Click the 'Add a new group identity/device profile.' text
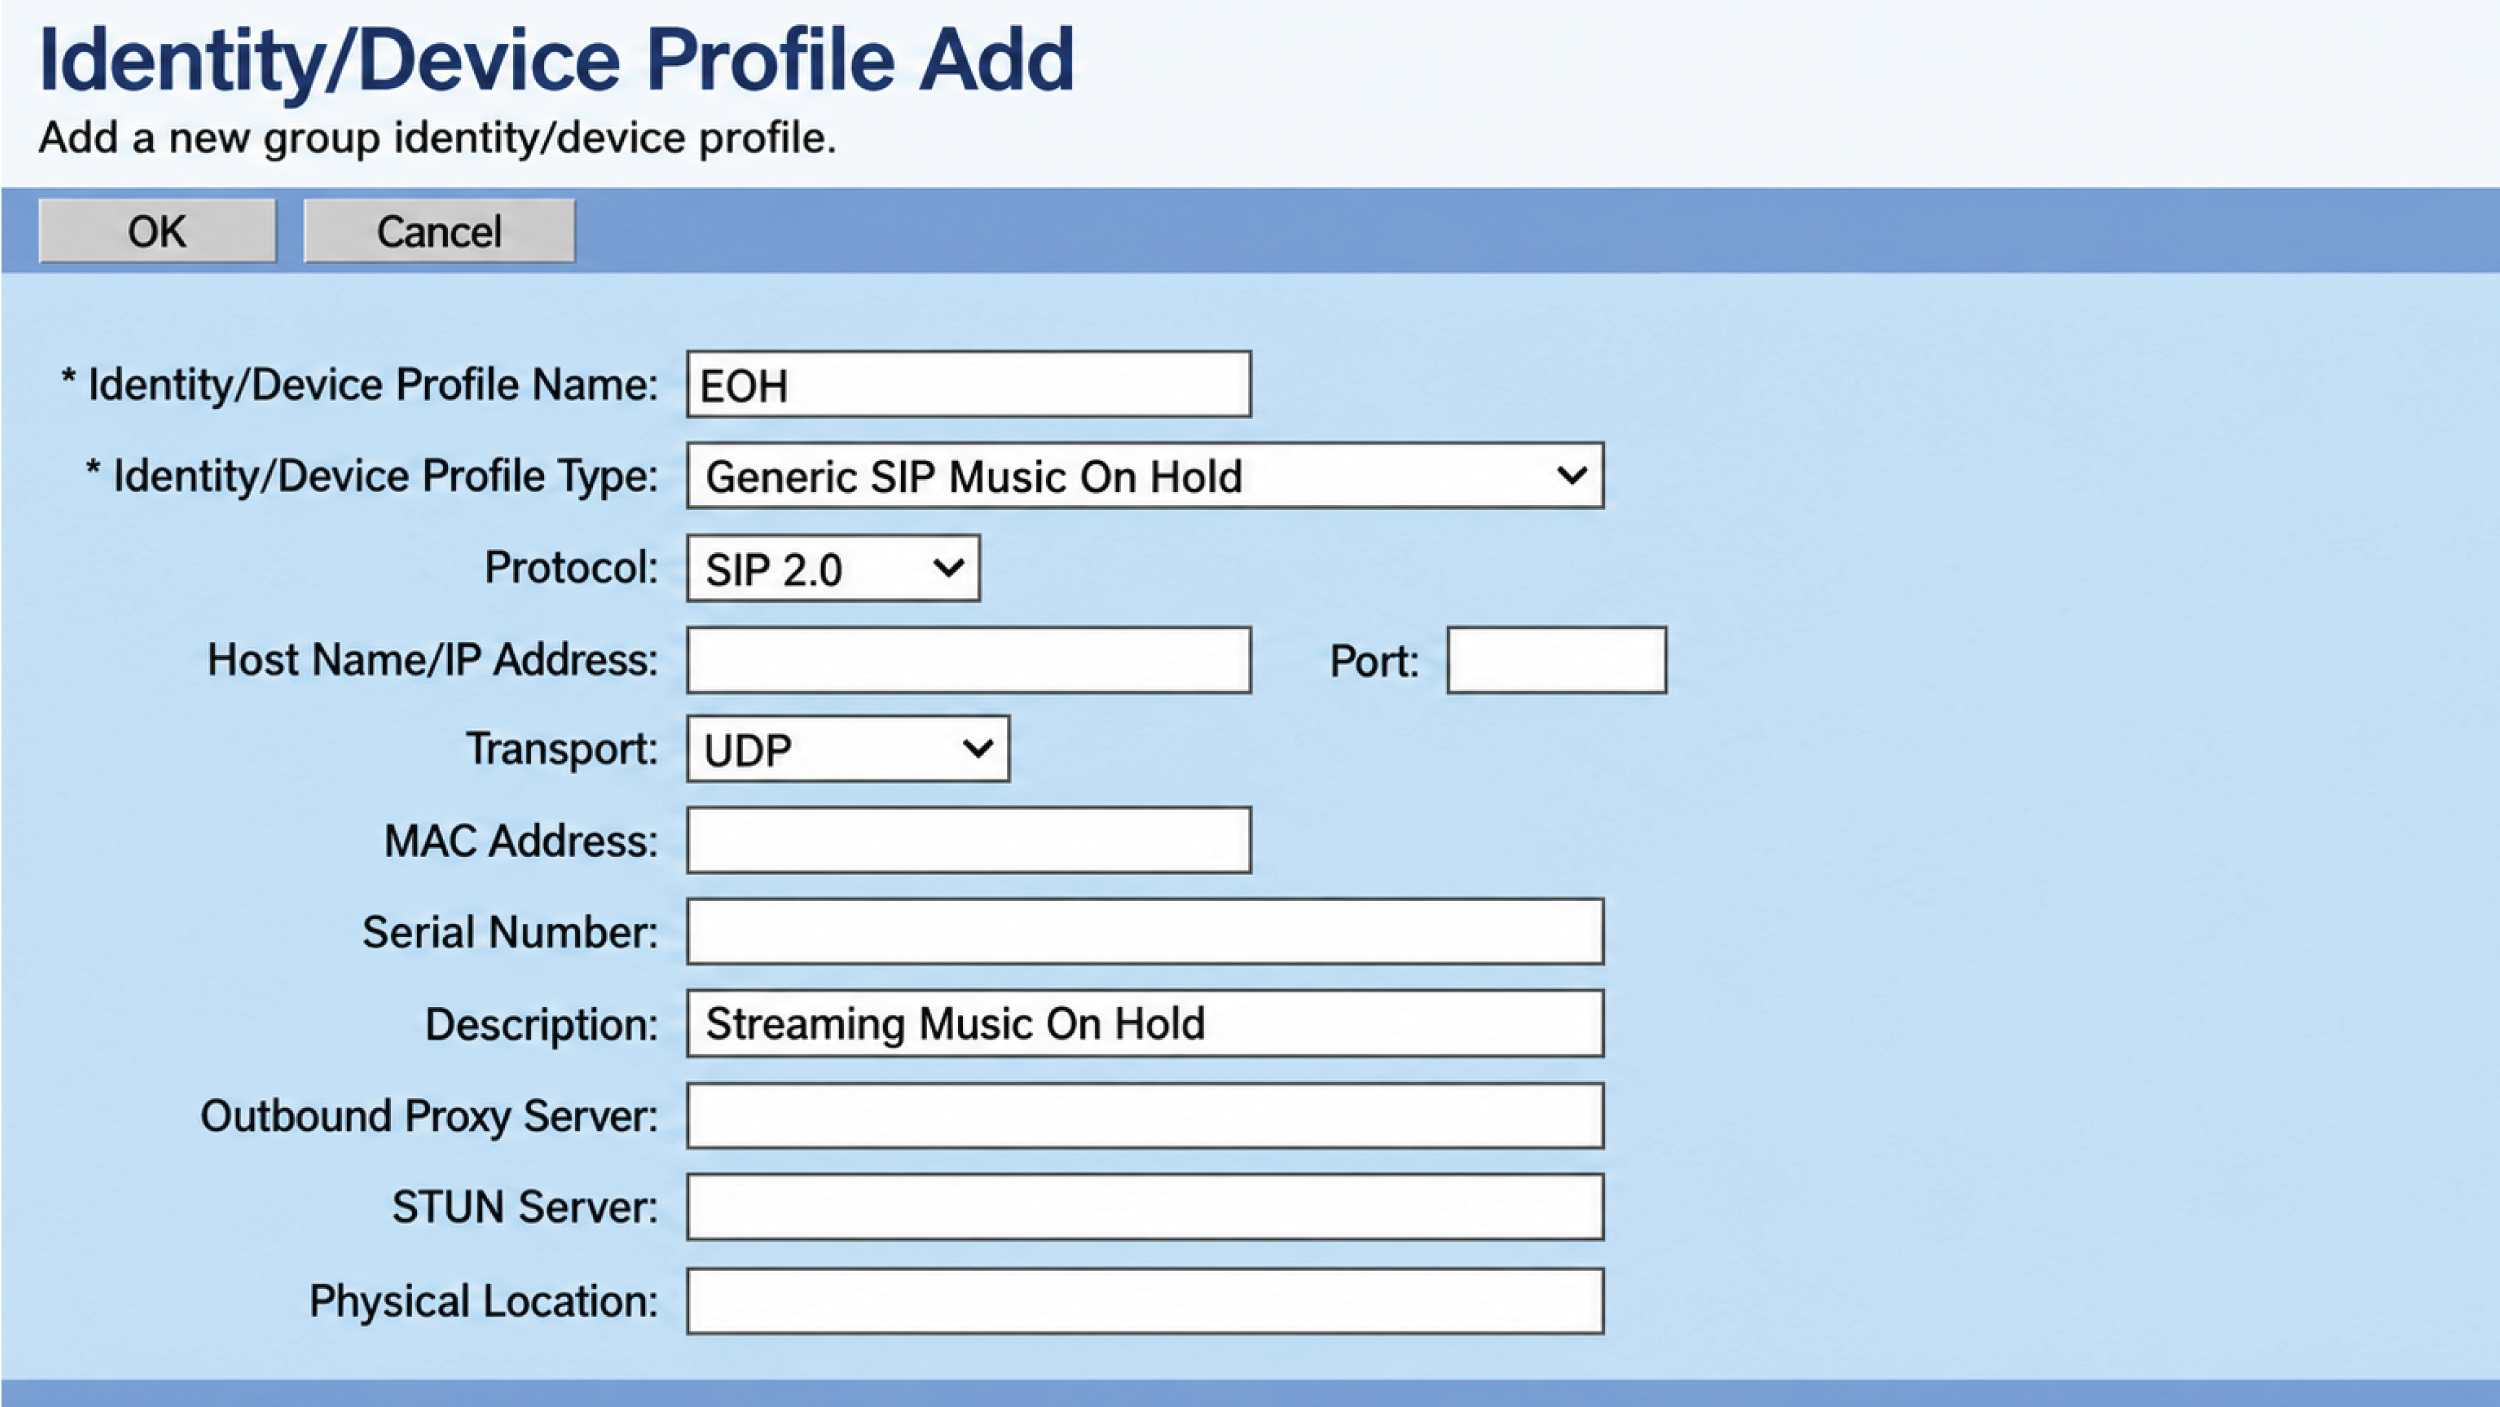Image resolution: width=2500 pixels, height=1407 pixels. pos(437,139)
